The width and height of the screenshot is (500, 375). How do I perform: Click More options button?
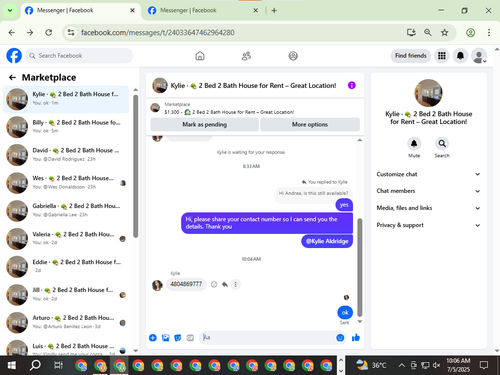tap(310, 124)
